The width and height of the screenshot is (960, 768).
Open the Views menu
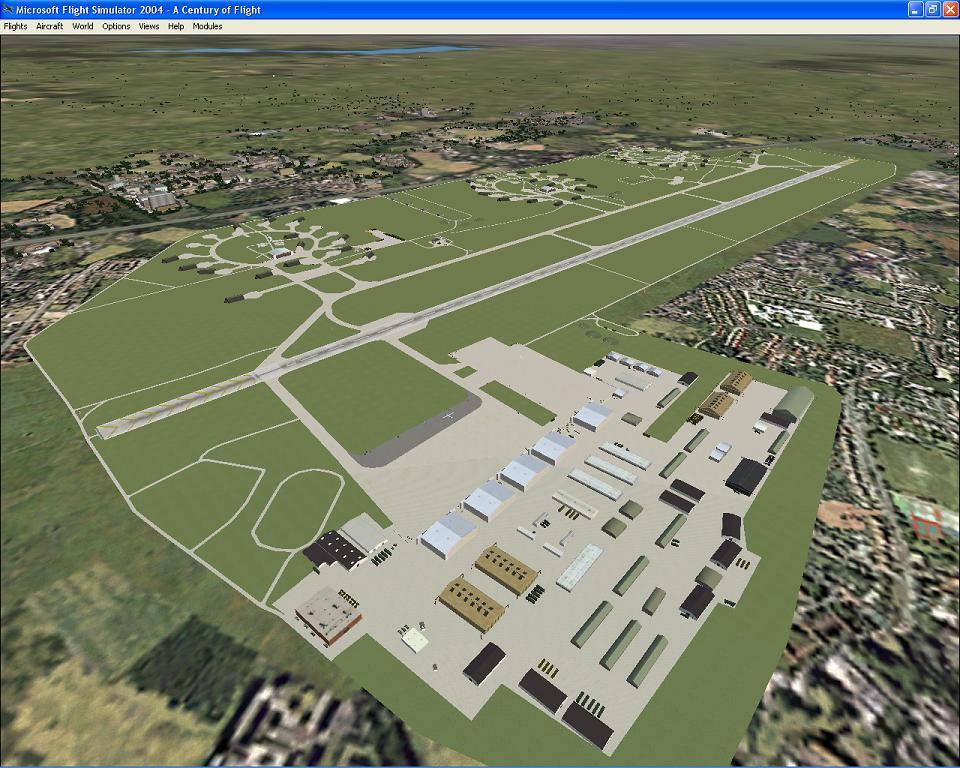[x=149, y=26]
